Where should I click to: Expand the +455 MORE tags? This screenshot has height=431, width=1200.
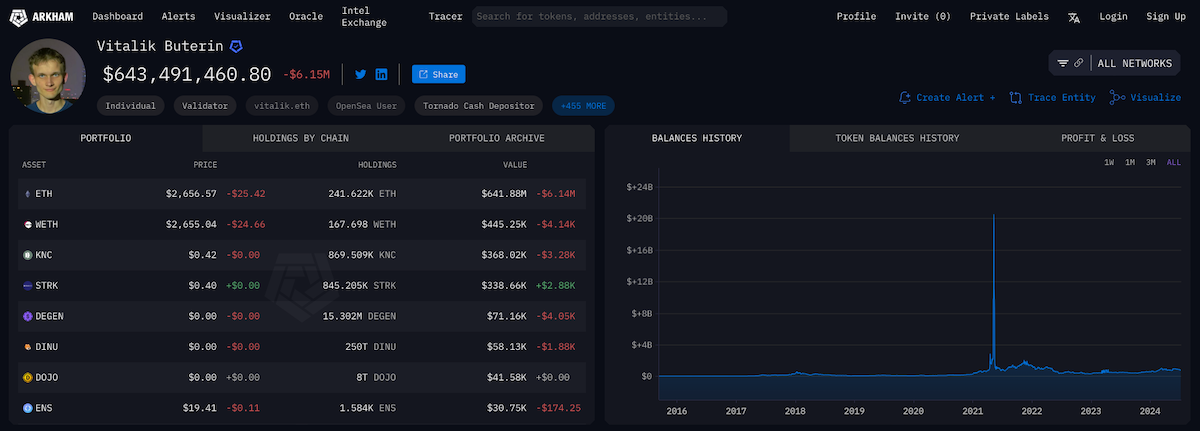coord(583,105)
